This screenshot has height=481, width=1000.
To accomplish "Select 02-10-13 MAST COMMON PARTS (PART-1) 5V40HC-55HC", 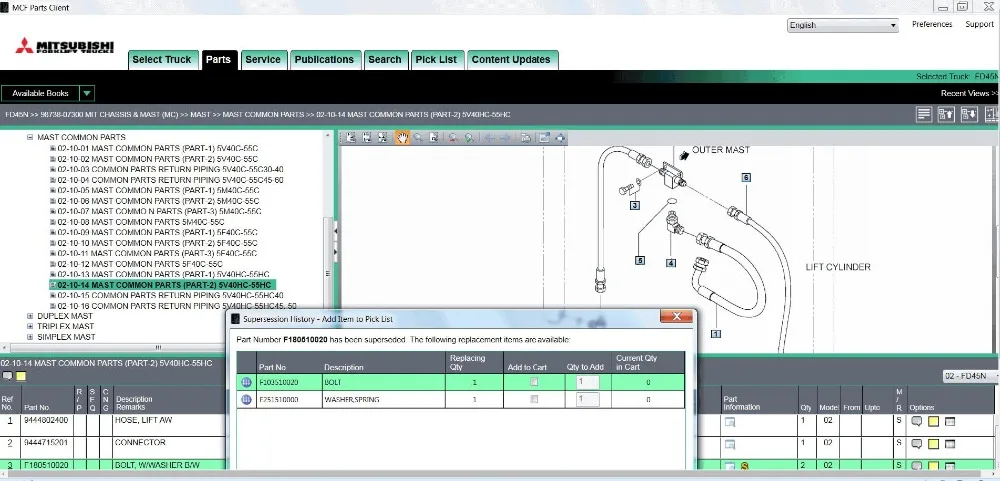I will [163, 274].
